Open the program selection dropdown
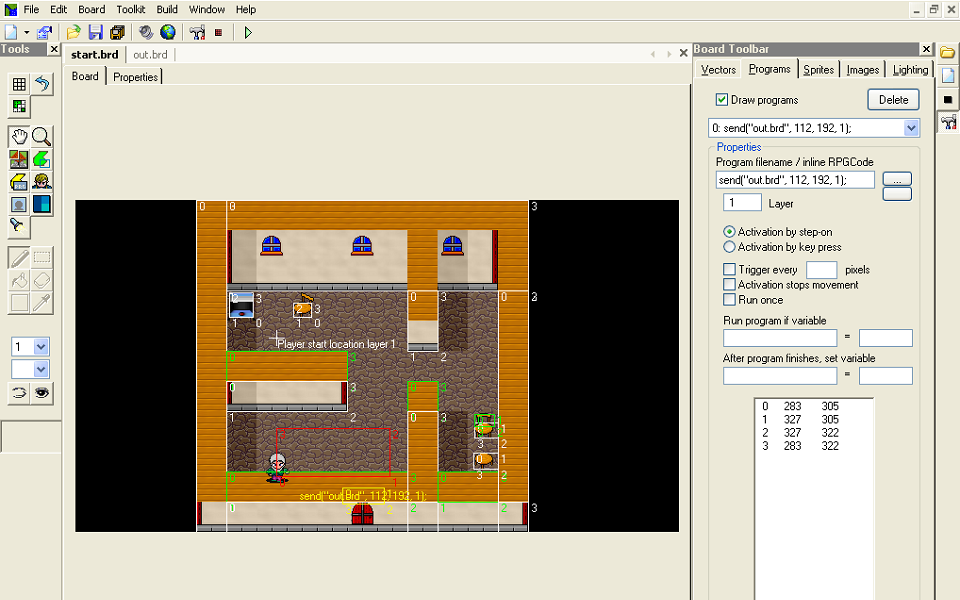This screenshot has width=960, height=600. (910, 128)
